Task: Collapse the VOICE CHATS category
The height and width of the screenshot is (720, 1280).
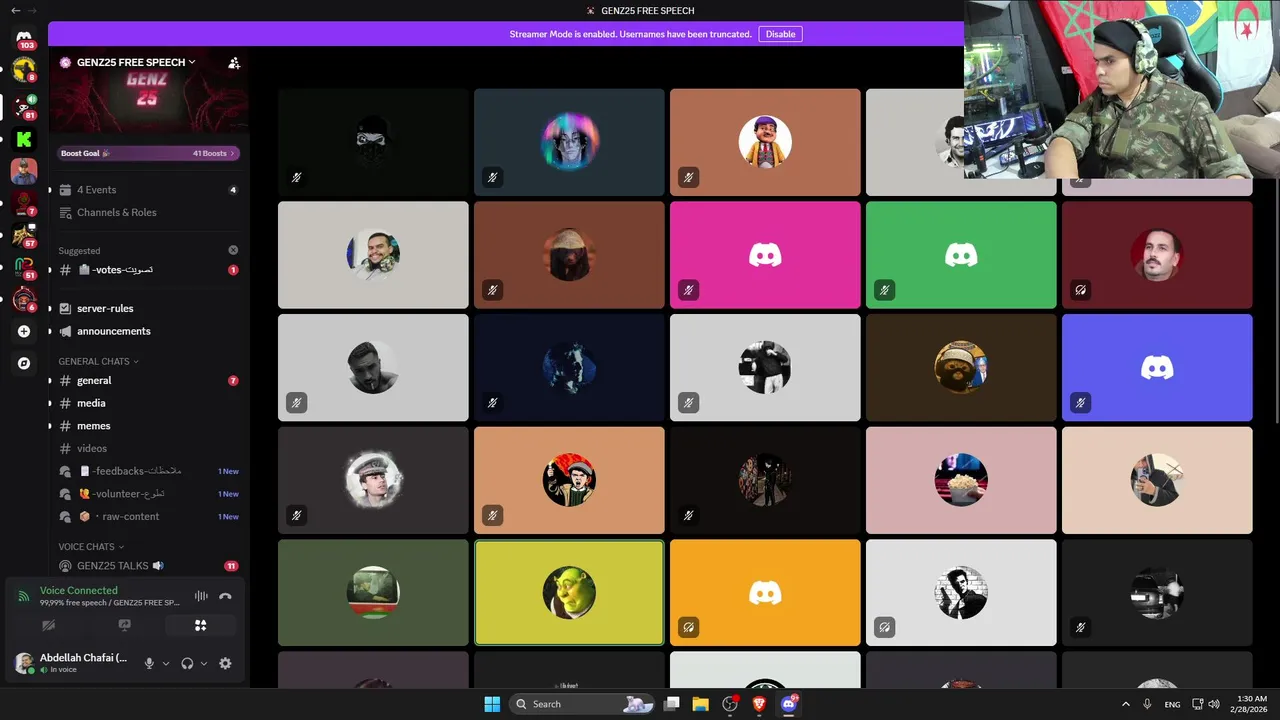Action: (x=91, y=547)
